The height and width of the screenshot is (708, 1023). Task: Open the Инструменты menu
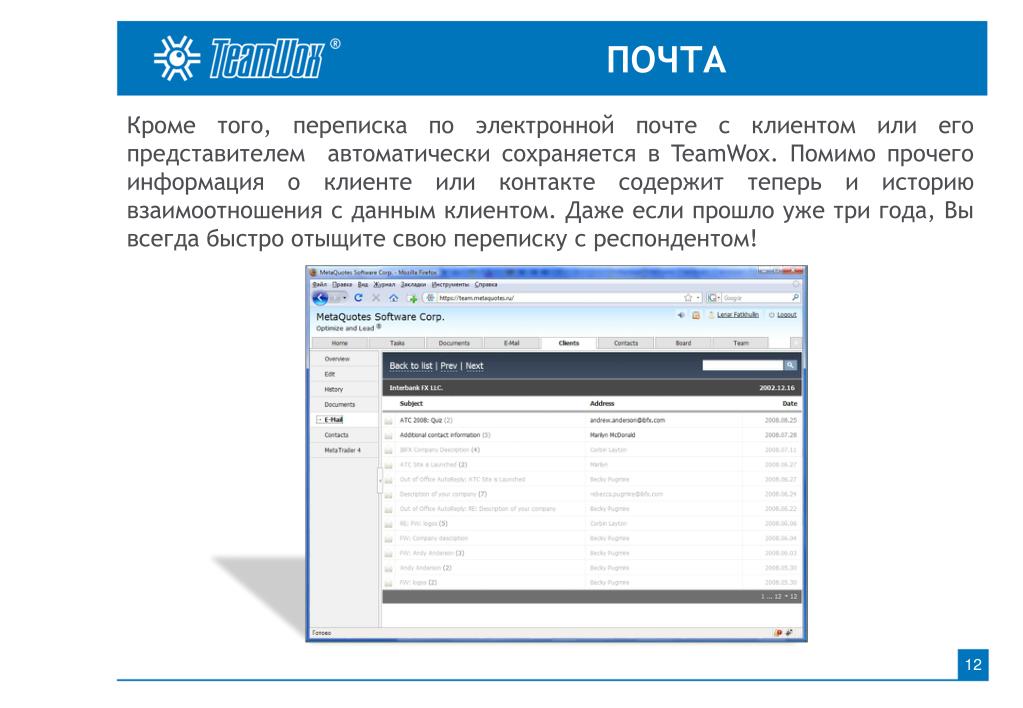tap(450, 285)
